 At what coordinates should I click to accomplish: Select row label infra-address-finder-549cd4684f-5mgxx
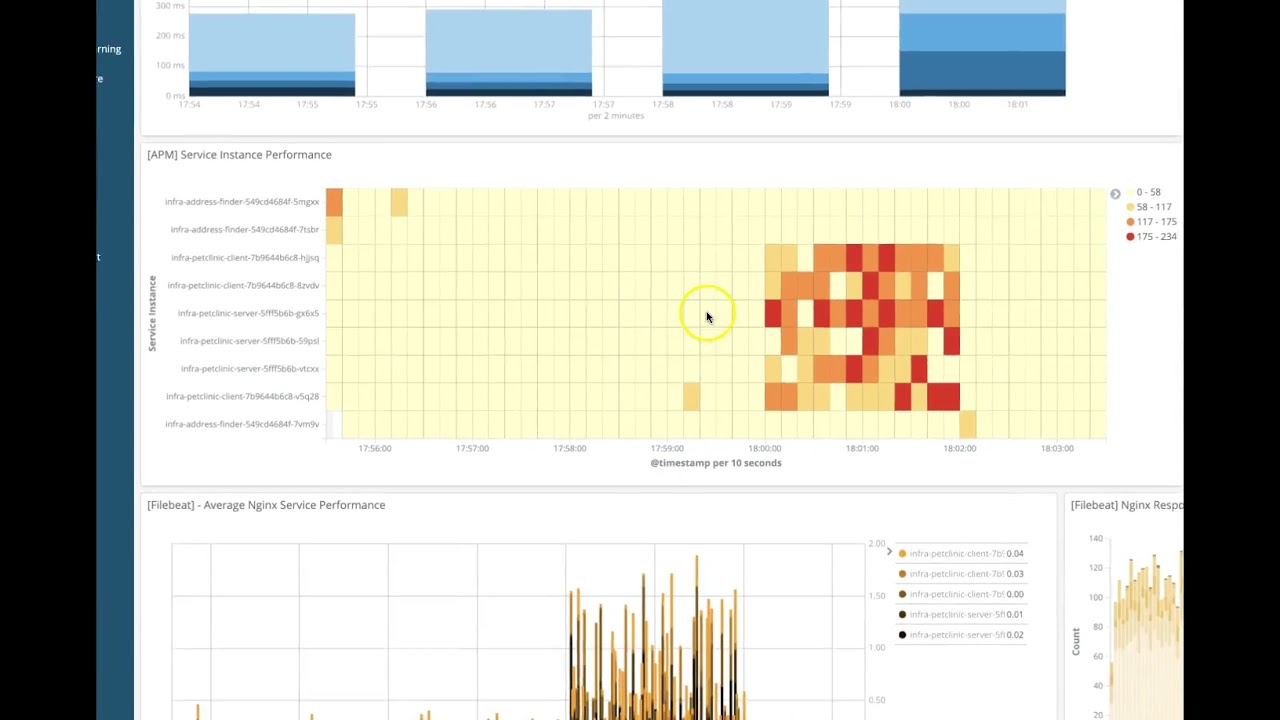click(242, 202)
